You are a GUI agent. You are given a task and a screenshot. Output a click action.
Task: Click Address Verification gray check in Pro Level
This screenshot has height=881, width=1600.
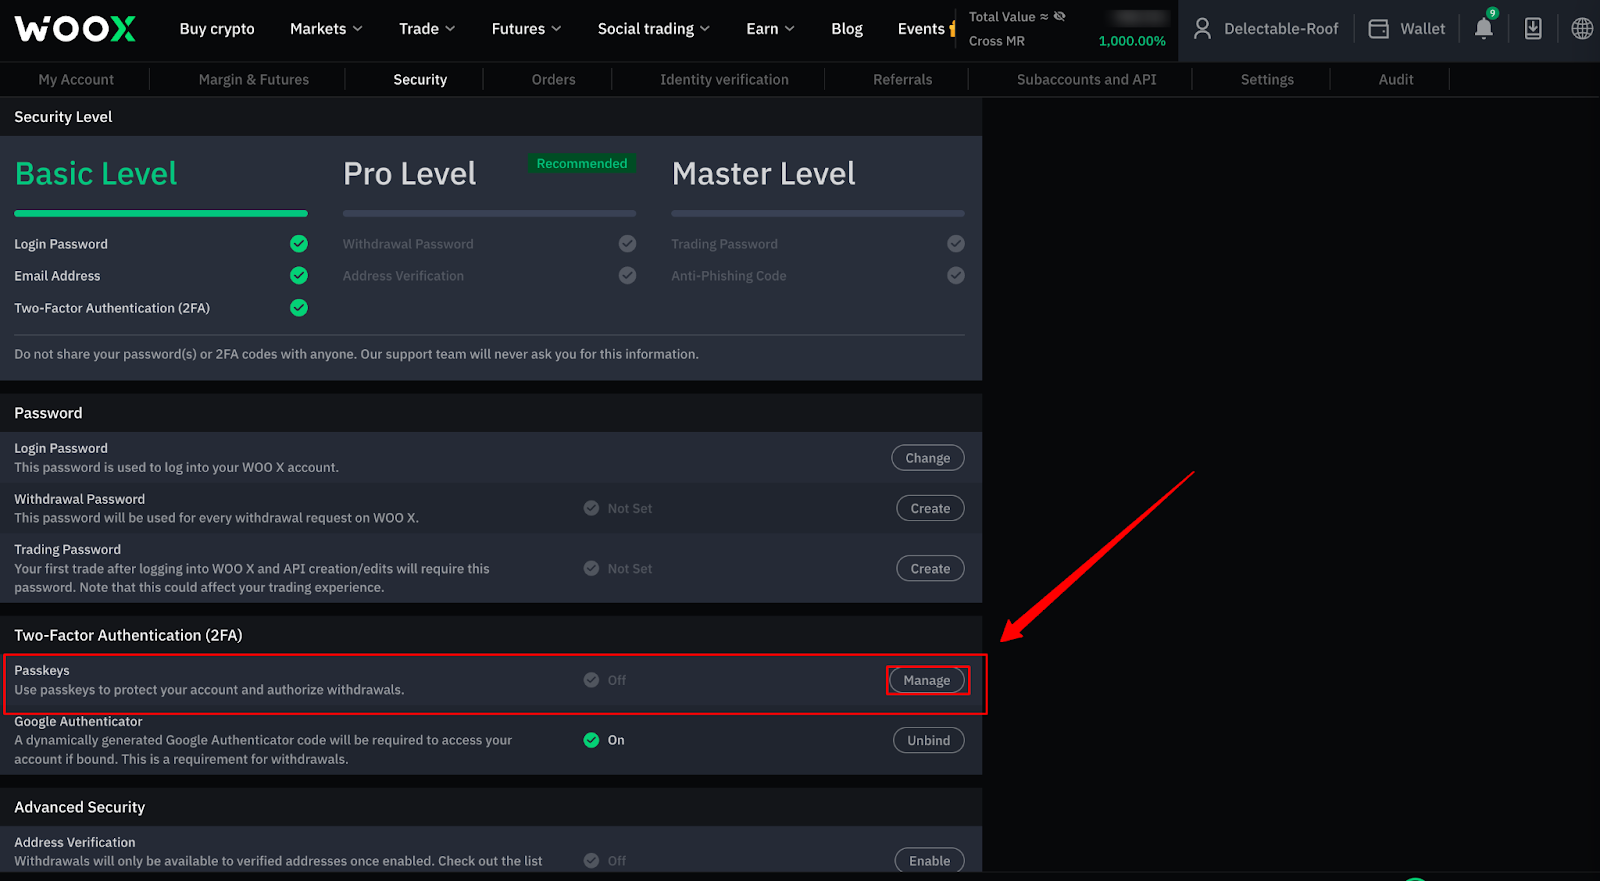pyautogui.click(x=627, y=275)
